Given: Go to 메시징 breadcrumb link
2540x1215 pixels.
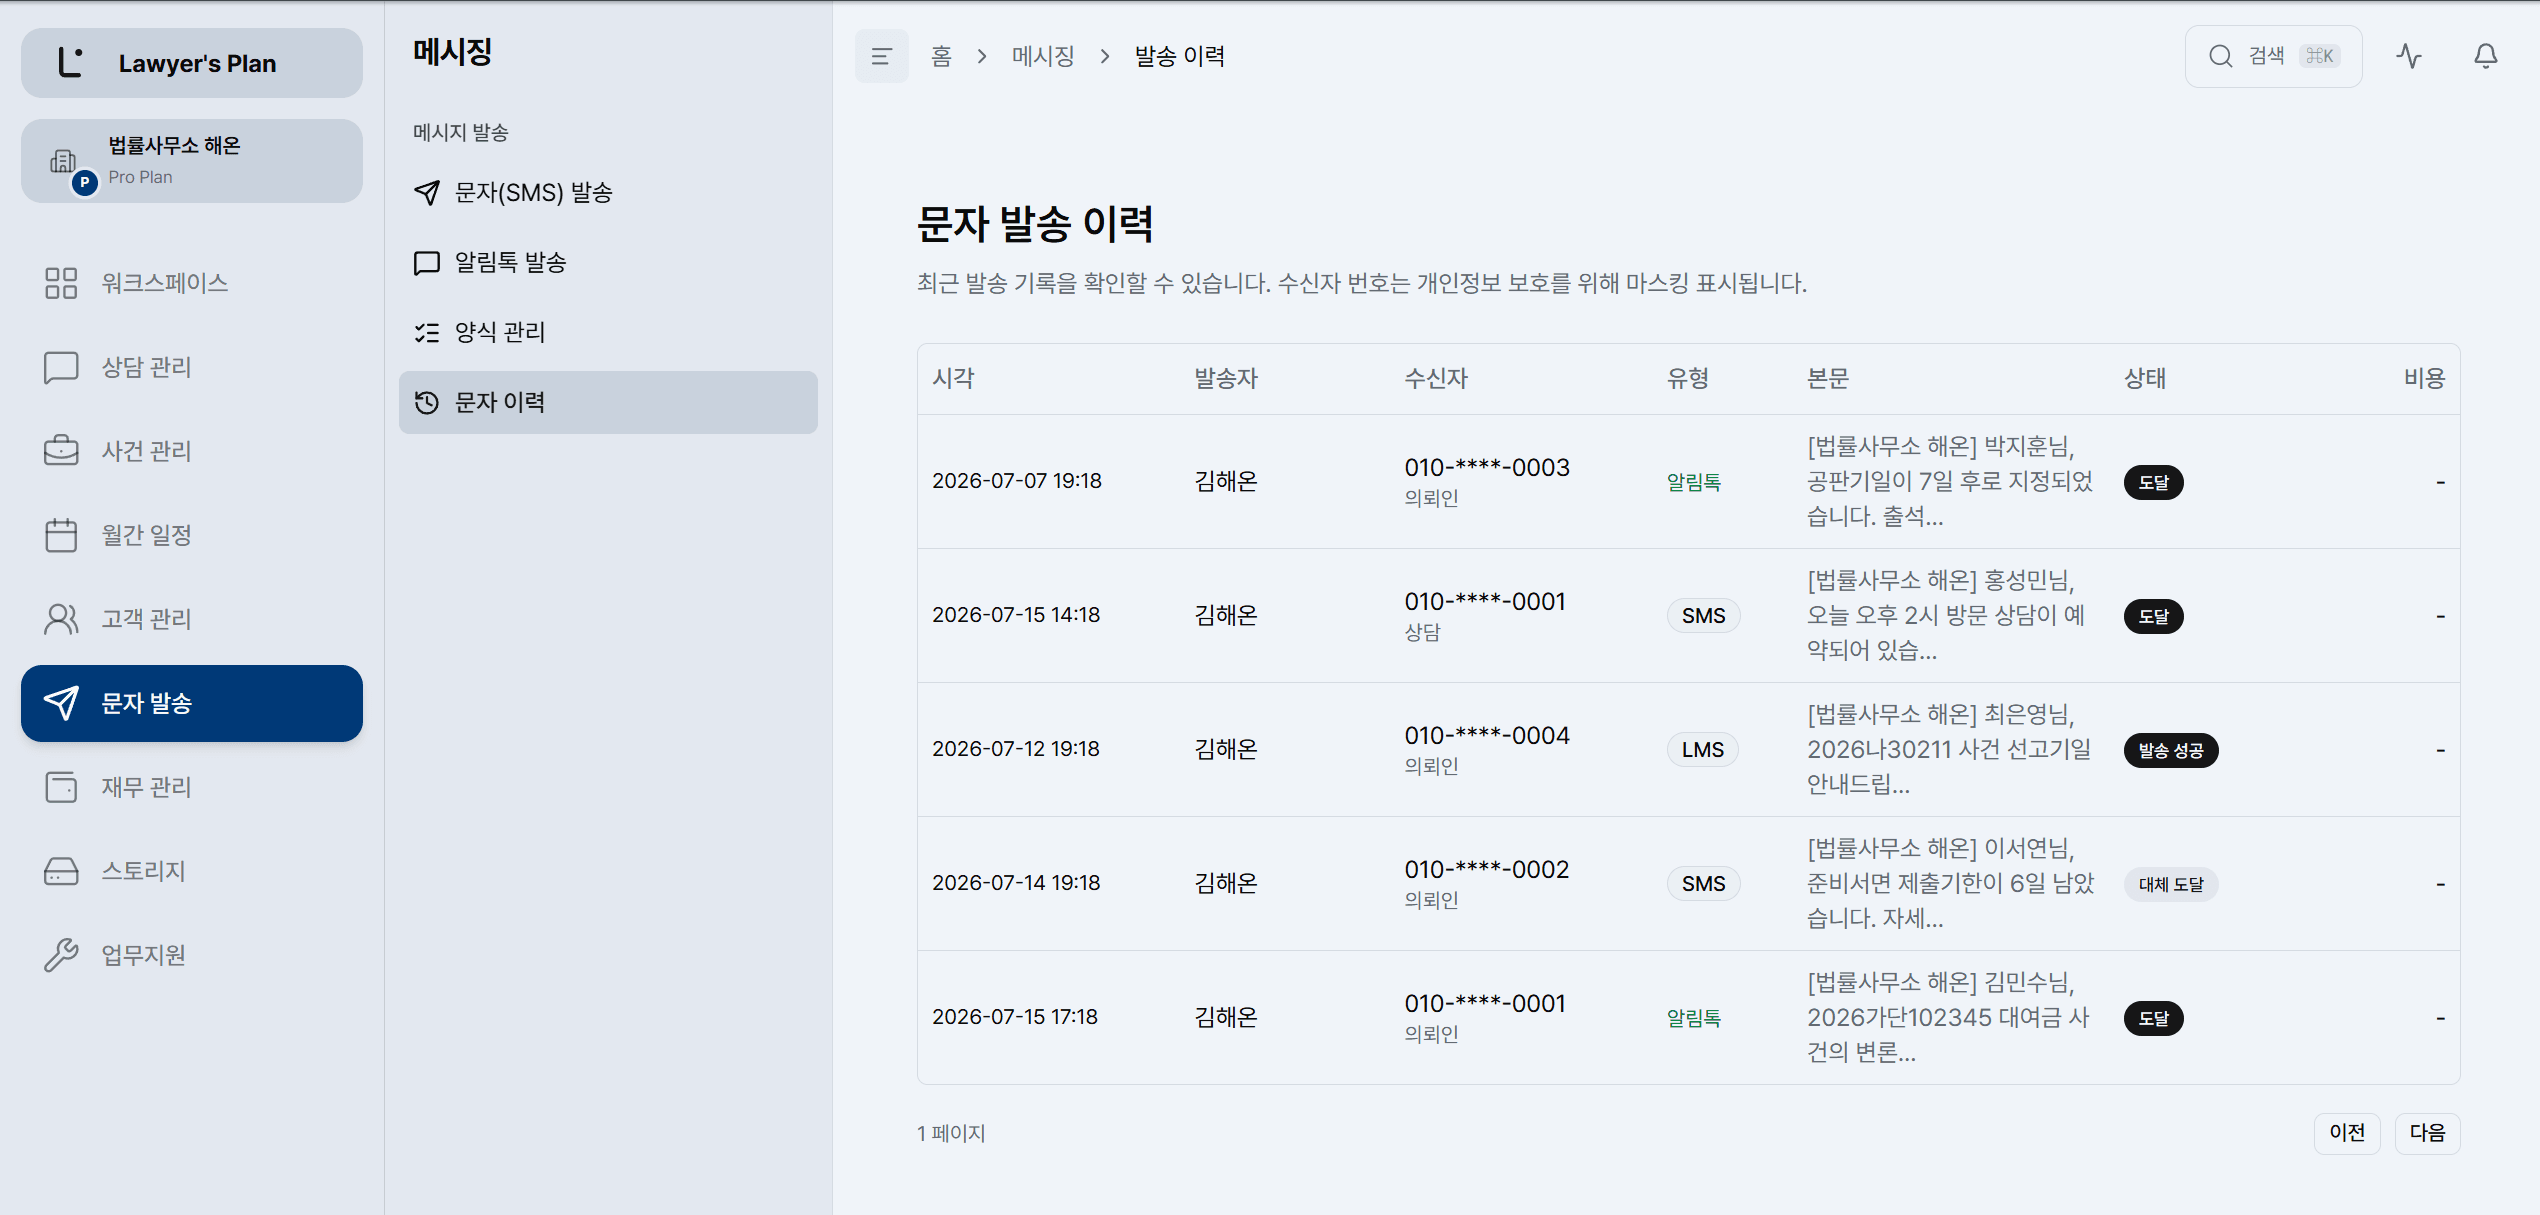Looking at the screenshot, I should coord(1043,57).
